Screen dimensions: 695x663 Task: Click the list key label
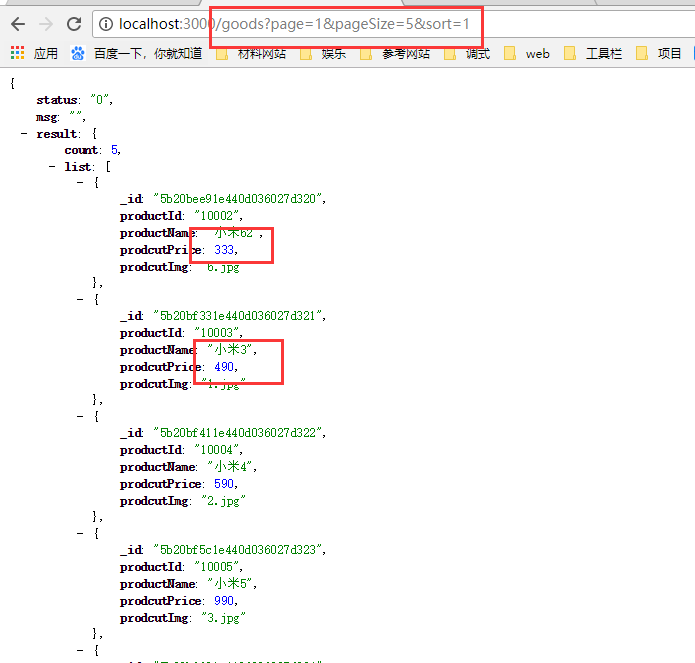click(x=78, y=167)
